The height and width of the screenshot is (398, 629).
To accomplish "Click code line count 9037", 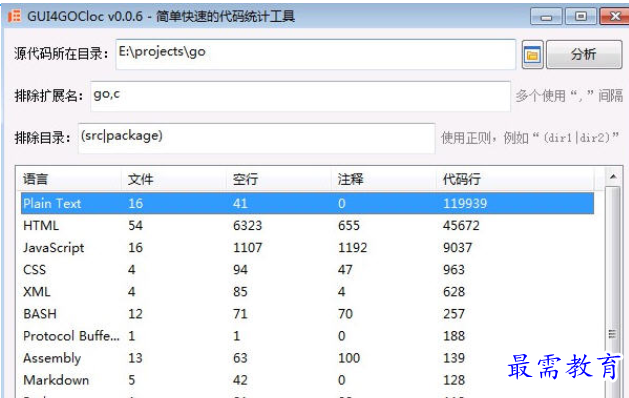I will tap(458, 248).
